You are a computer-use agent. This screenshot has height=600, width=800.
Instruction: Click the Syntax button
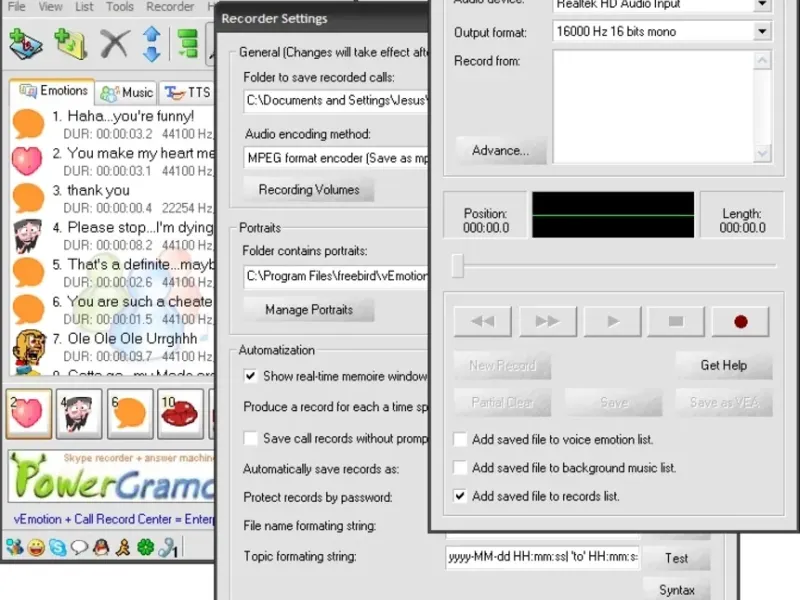(x=677, y=590)
